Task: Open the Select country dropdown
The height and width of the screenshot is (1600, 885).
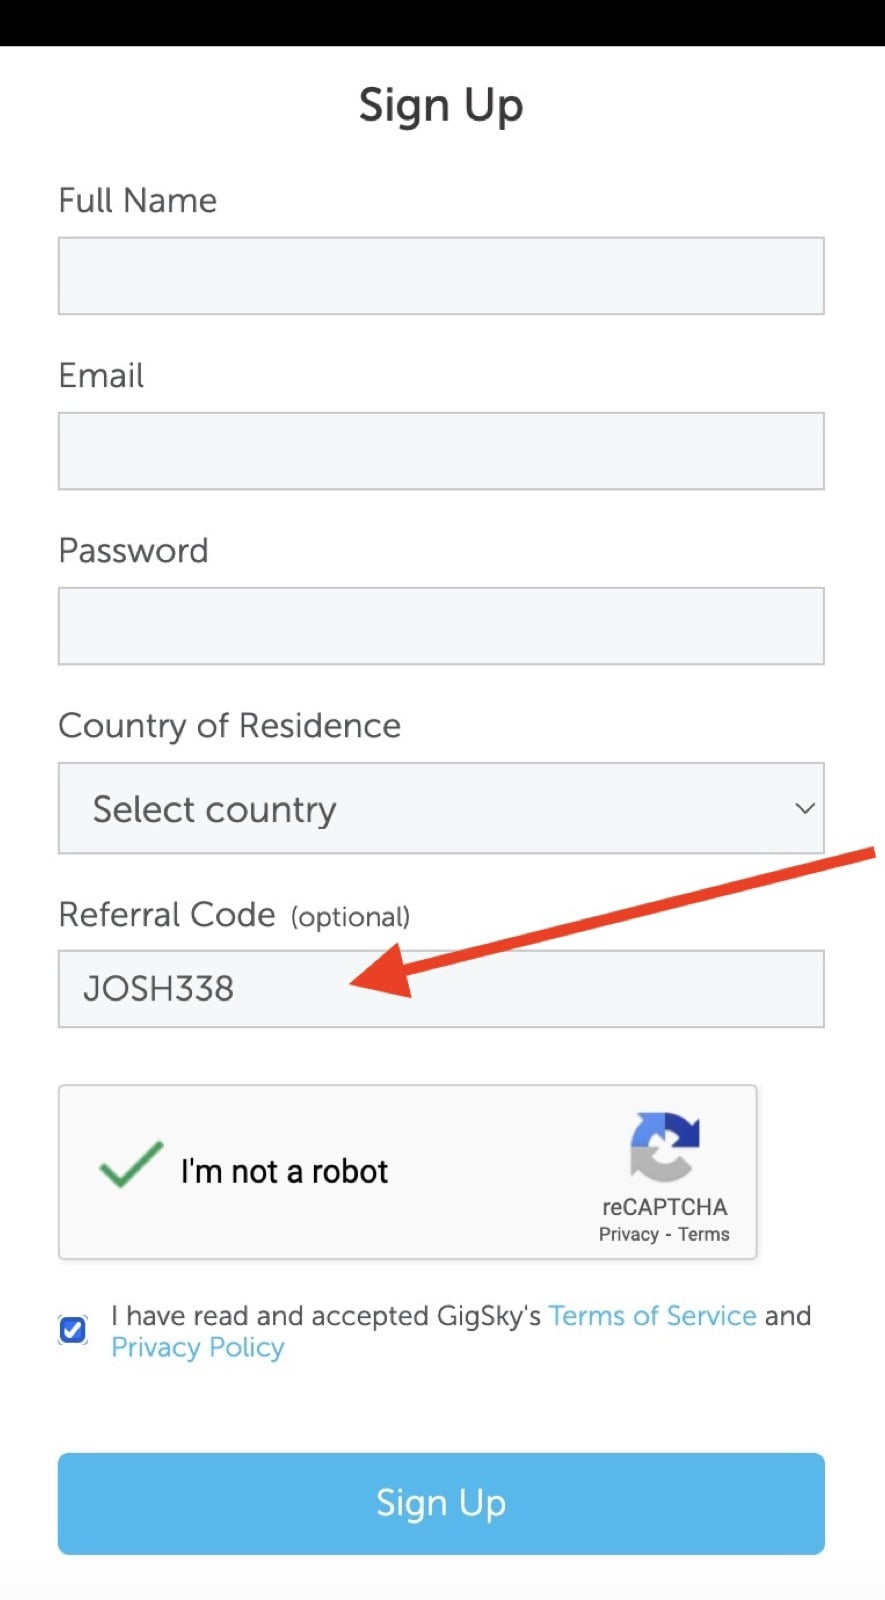Action: (441, 808)
